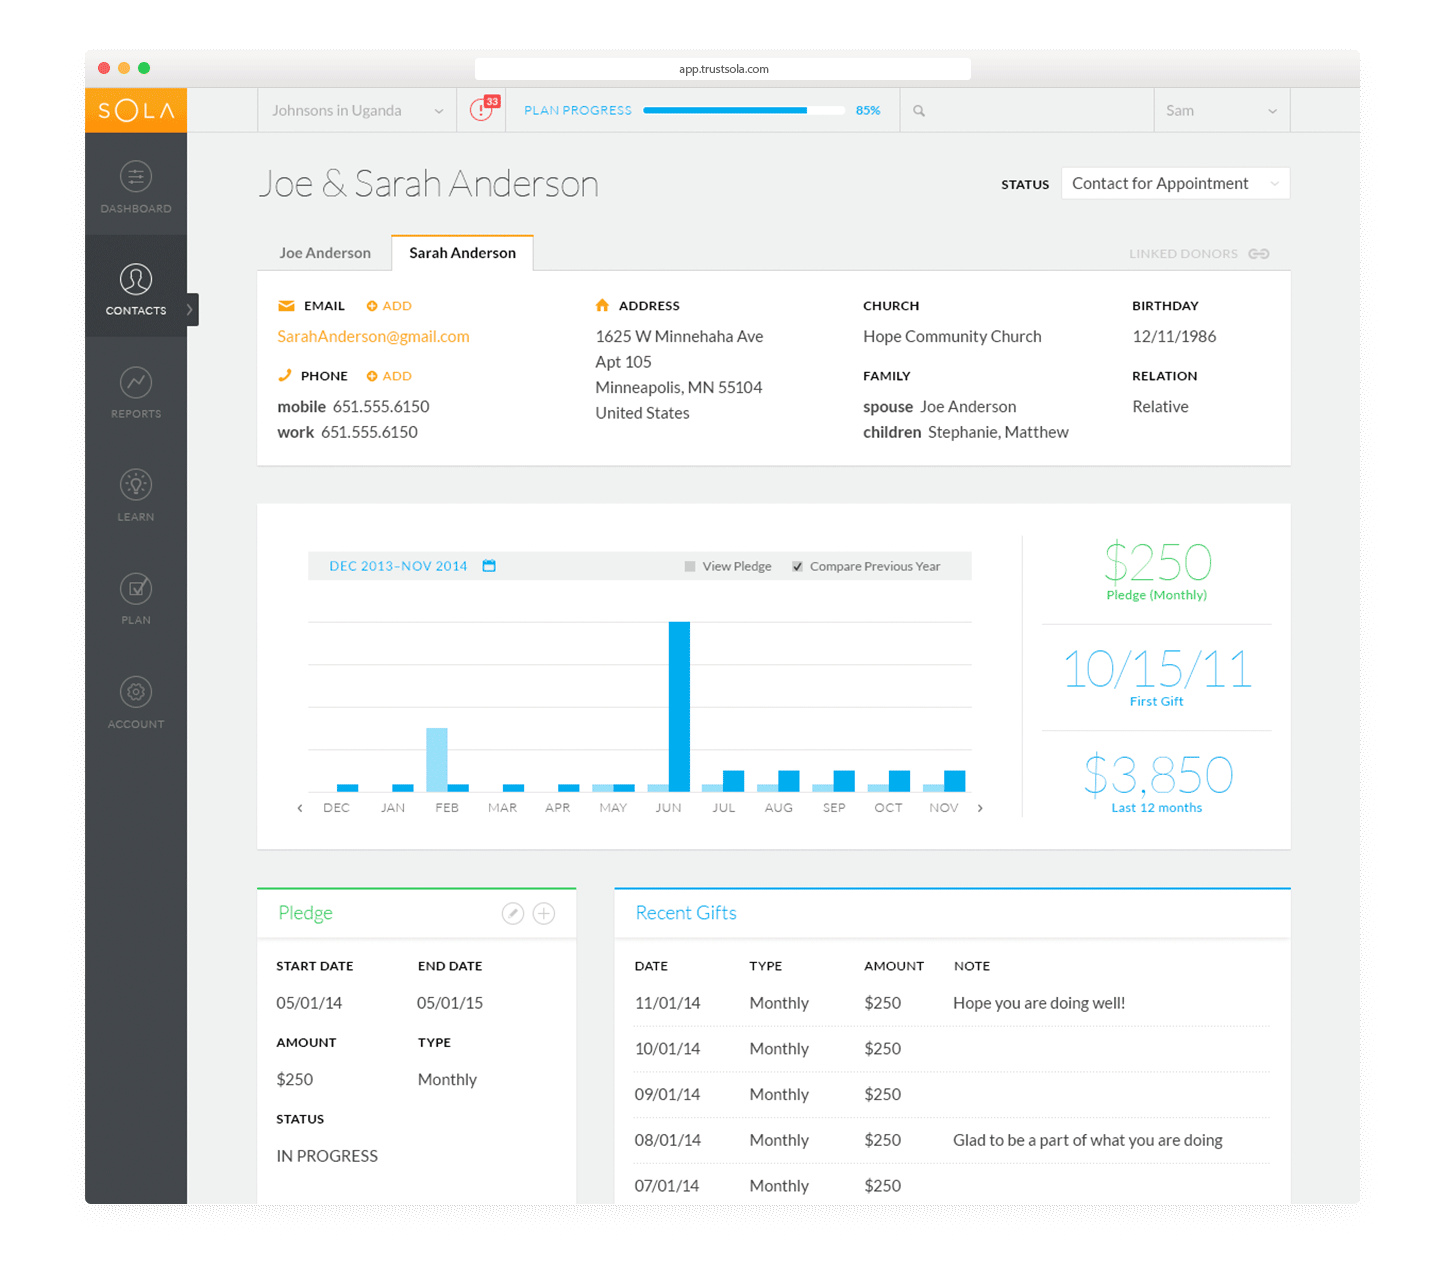Click the tall June bar in chart

[x=679, y=707]
